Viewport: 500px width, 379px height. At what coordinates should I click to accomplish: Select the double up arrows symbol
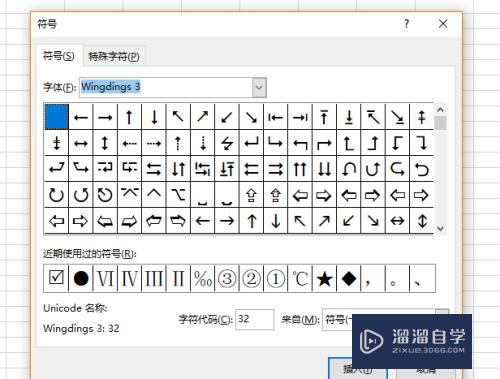pos(300,169)
